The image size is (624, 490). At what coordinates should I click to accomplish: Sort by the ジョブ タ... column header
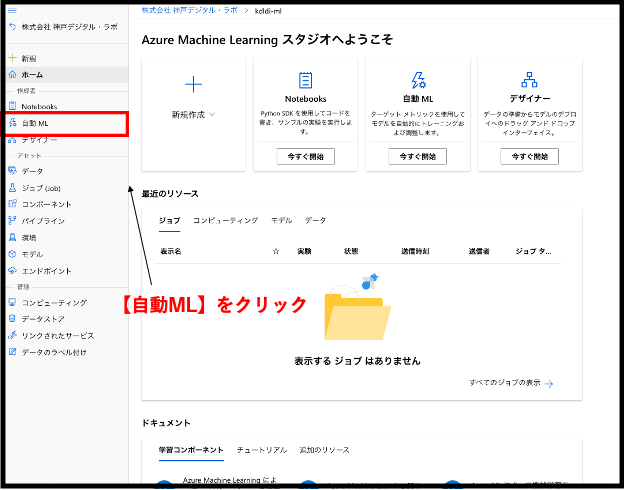pyautogui.click(x=534, y=251)
